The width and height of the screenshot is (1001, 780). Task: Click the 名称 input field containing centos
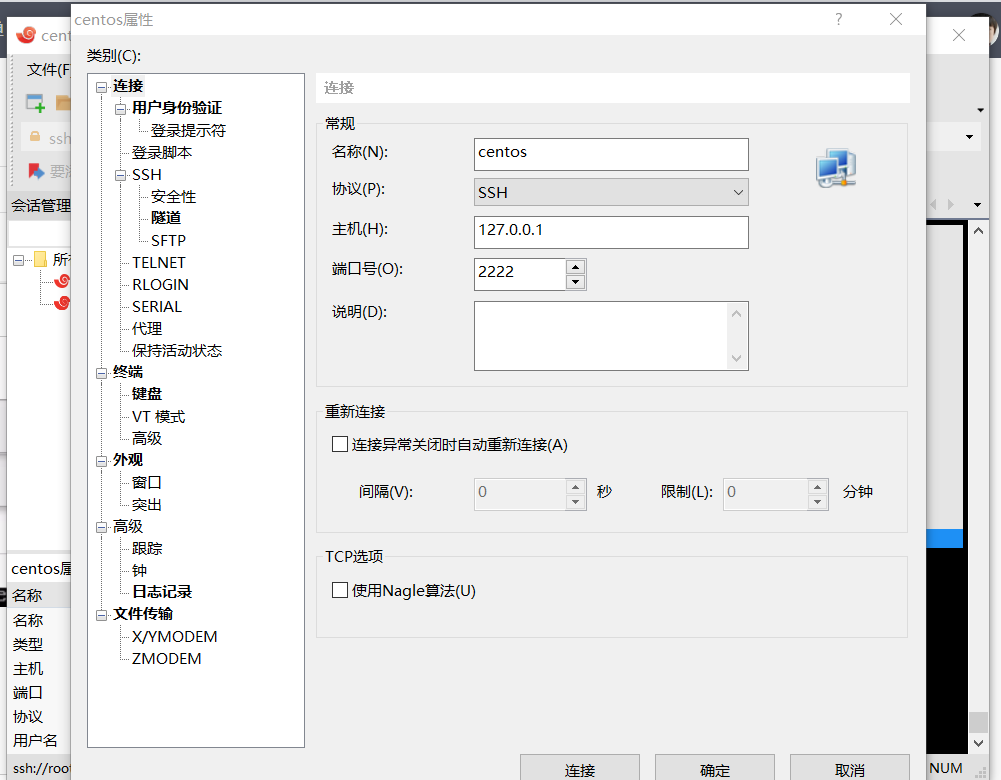(611, 154)
